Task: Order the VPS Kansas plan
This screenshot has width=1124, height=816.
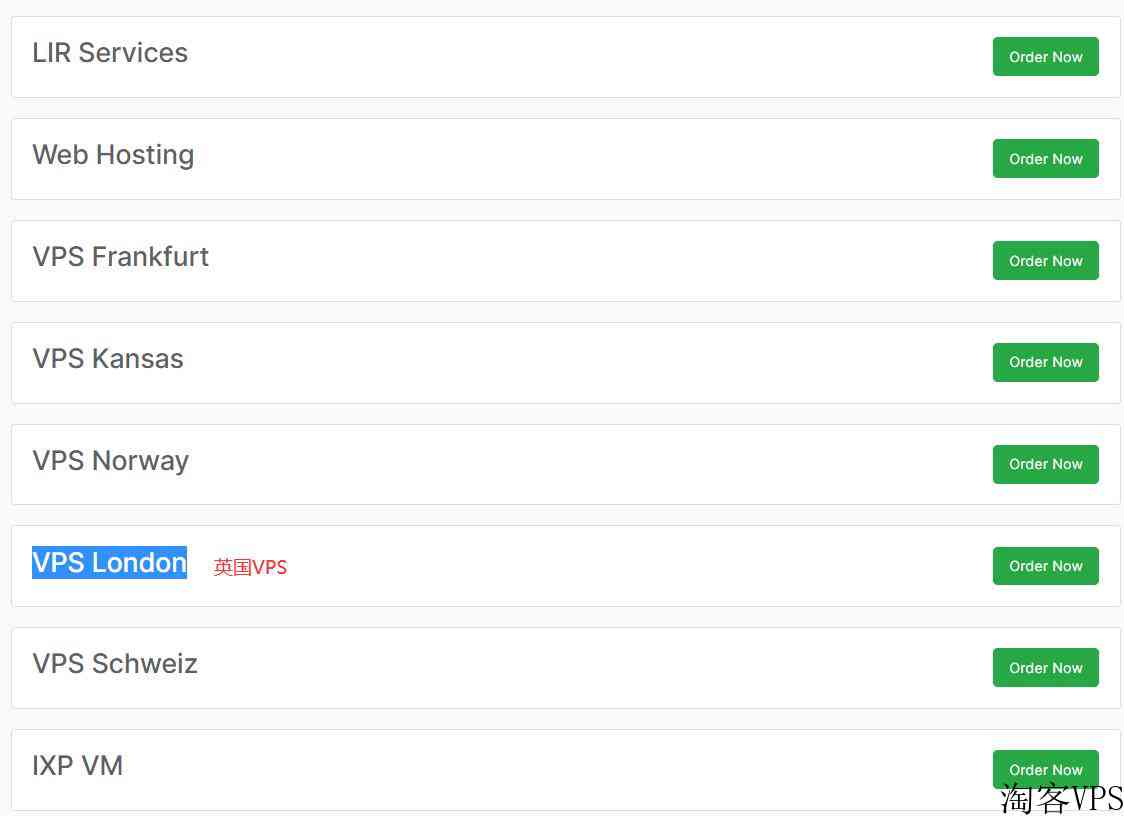Action: (x=1045, y=362)
